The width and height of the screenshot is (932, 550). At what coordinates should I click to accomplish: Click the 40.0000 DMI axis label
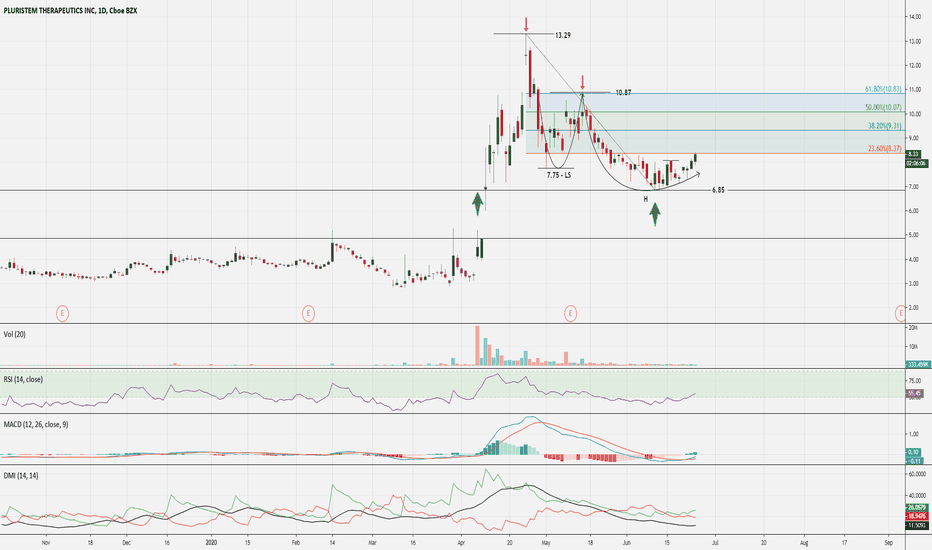point(917,495)
